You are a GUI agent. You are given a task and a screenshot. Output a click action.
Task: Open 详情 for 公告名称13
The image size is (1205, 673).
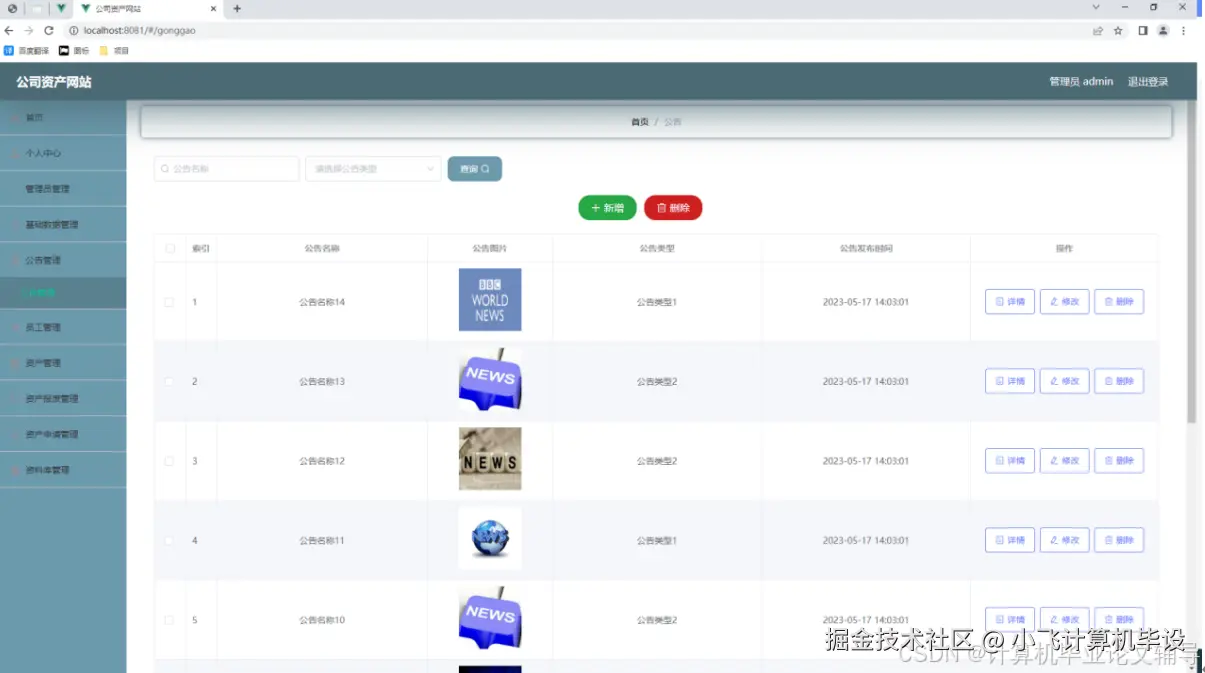coord(1010,381)
